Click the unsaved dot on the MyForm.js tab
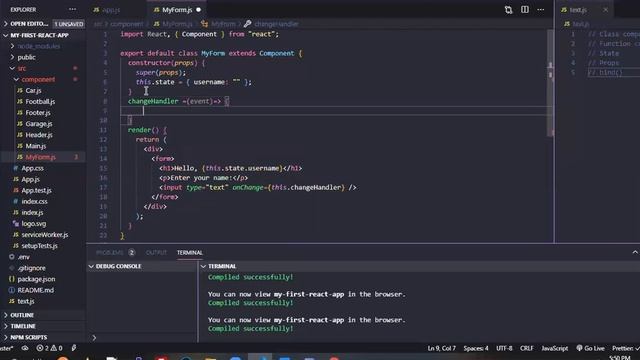The height and width of the screenshot is (360, 640). coord(198,10)
